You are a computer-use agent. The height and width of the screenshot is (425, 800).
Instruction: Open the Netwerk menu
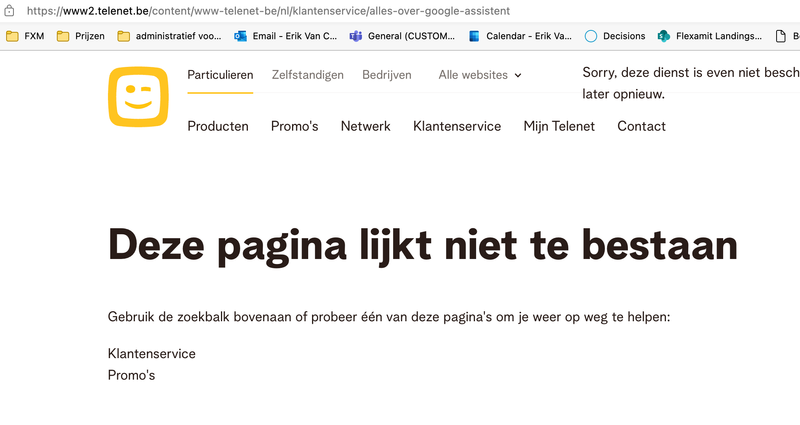click(x=365, y=126)
